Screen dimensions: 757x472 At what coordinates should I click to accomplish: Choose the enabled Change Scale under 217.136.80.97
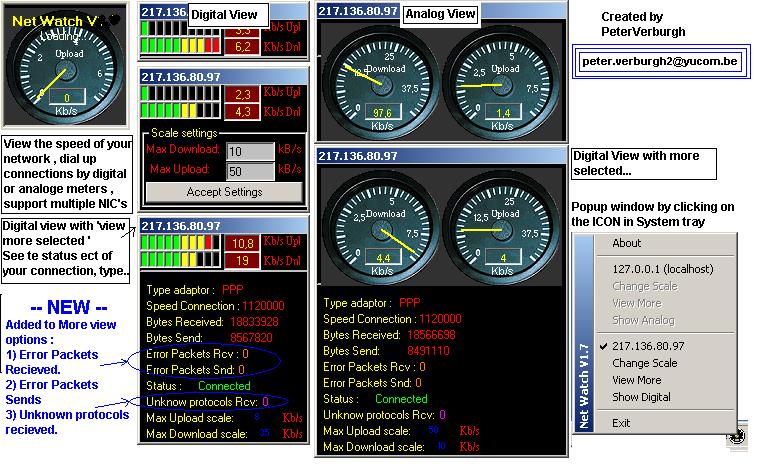[645, 363]
